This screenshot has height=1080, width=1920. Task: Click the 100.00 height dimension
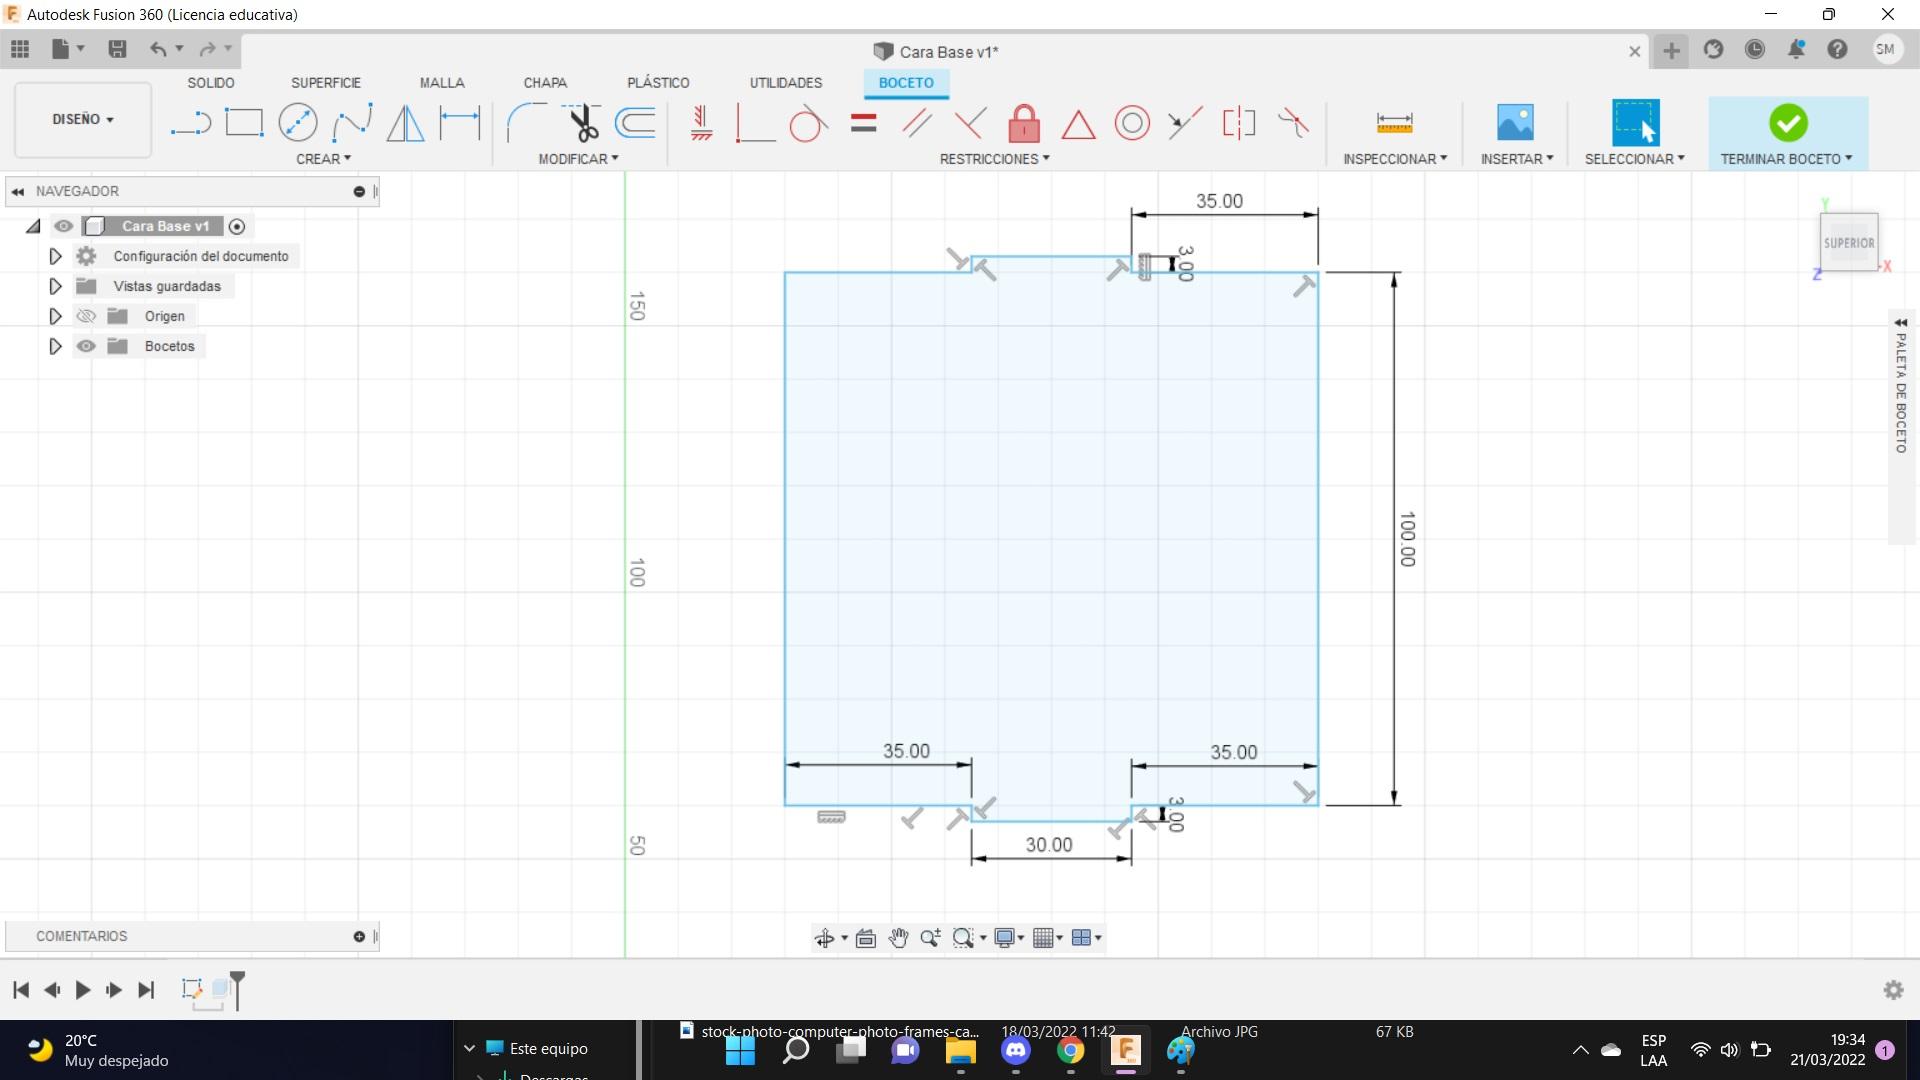(1407, 539)
